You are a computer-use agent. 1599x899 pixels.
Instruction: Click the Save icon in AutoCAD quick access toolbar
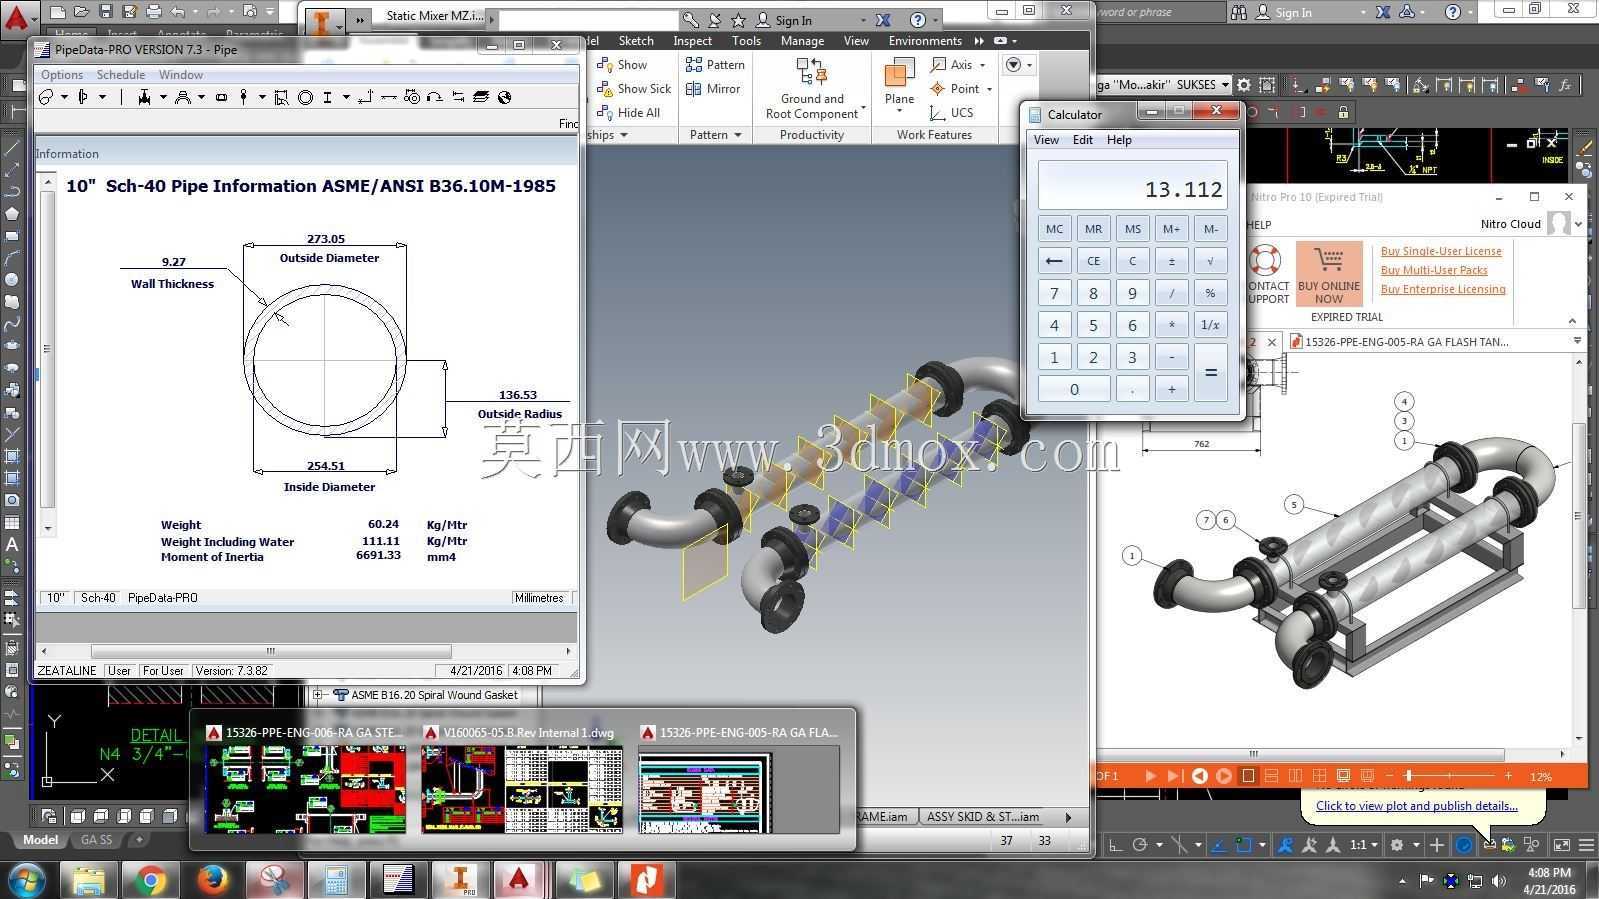[x=105, y=12]
